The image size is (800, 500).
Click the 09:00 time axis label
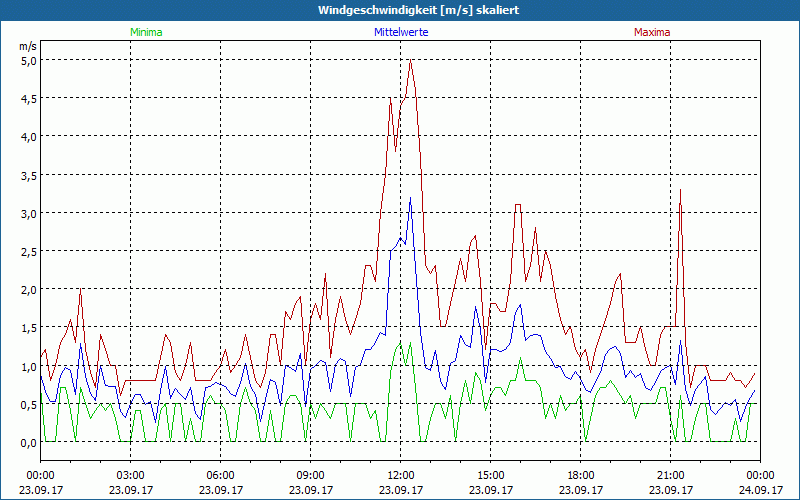point(310,475)
